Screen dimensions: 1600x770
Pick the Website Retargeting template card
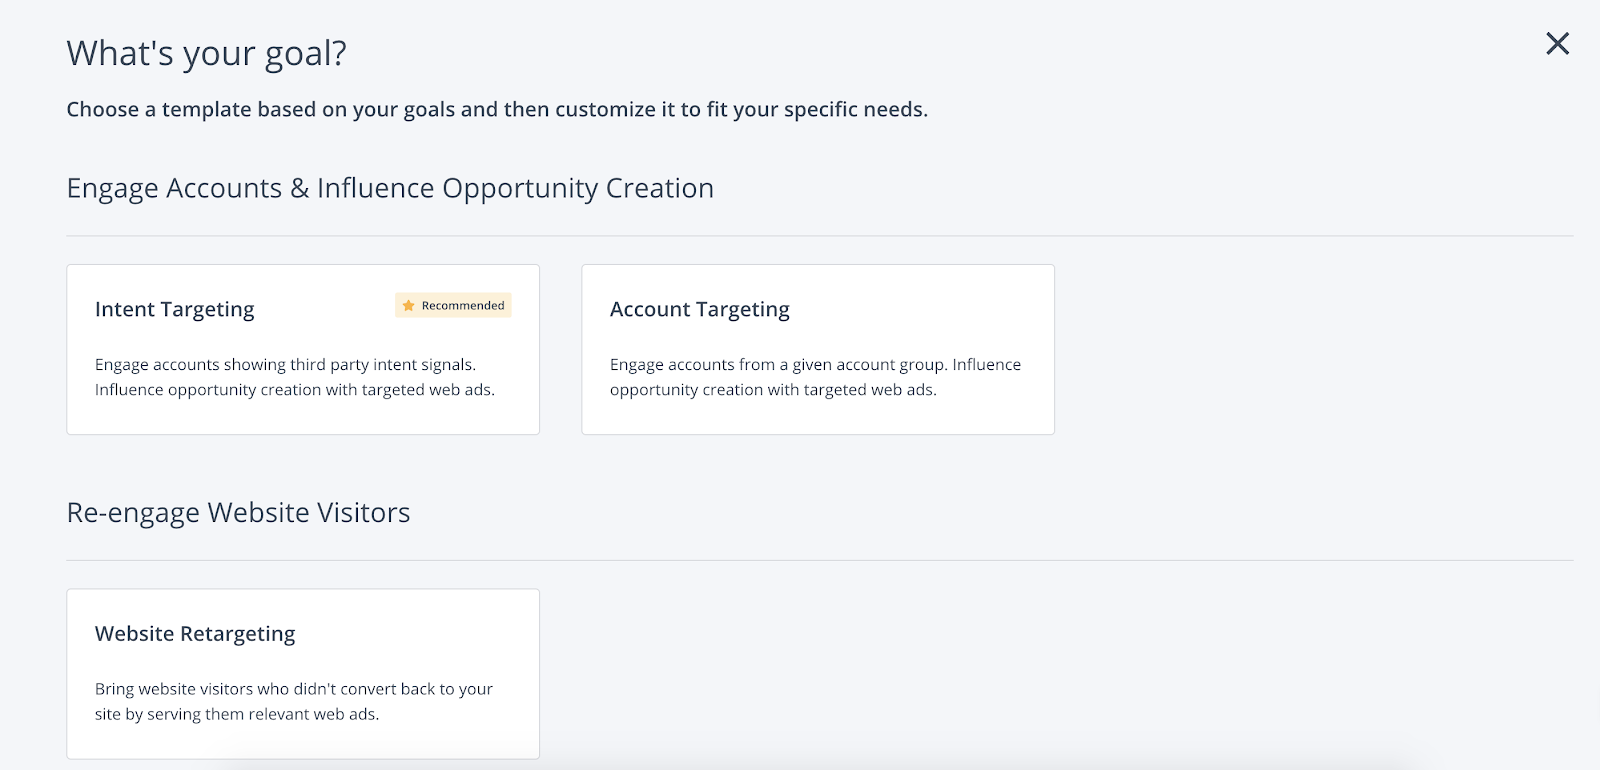(303, 674)
